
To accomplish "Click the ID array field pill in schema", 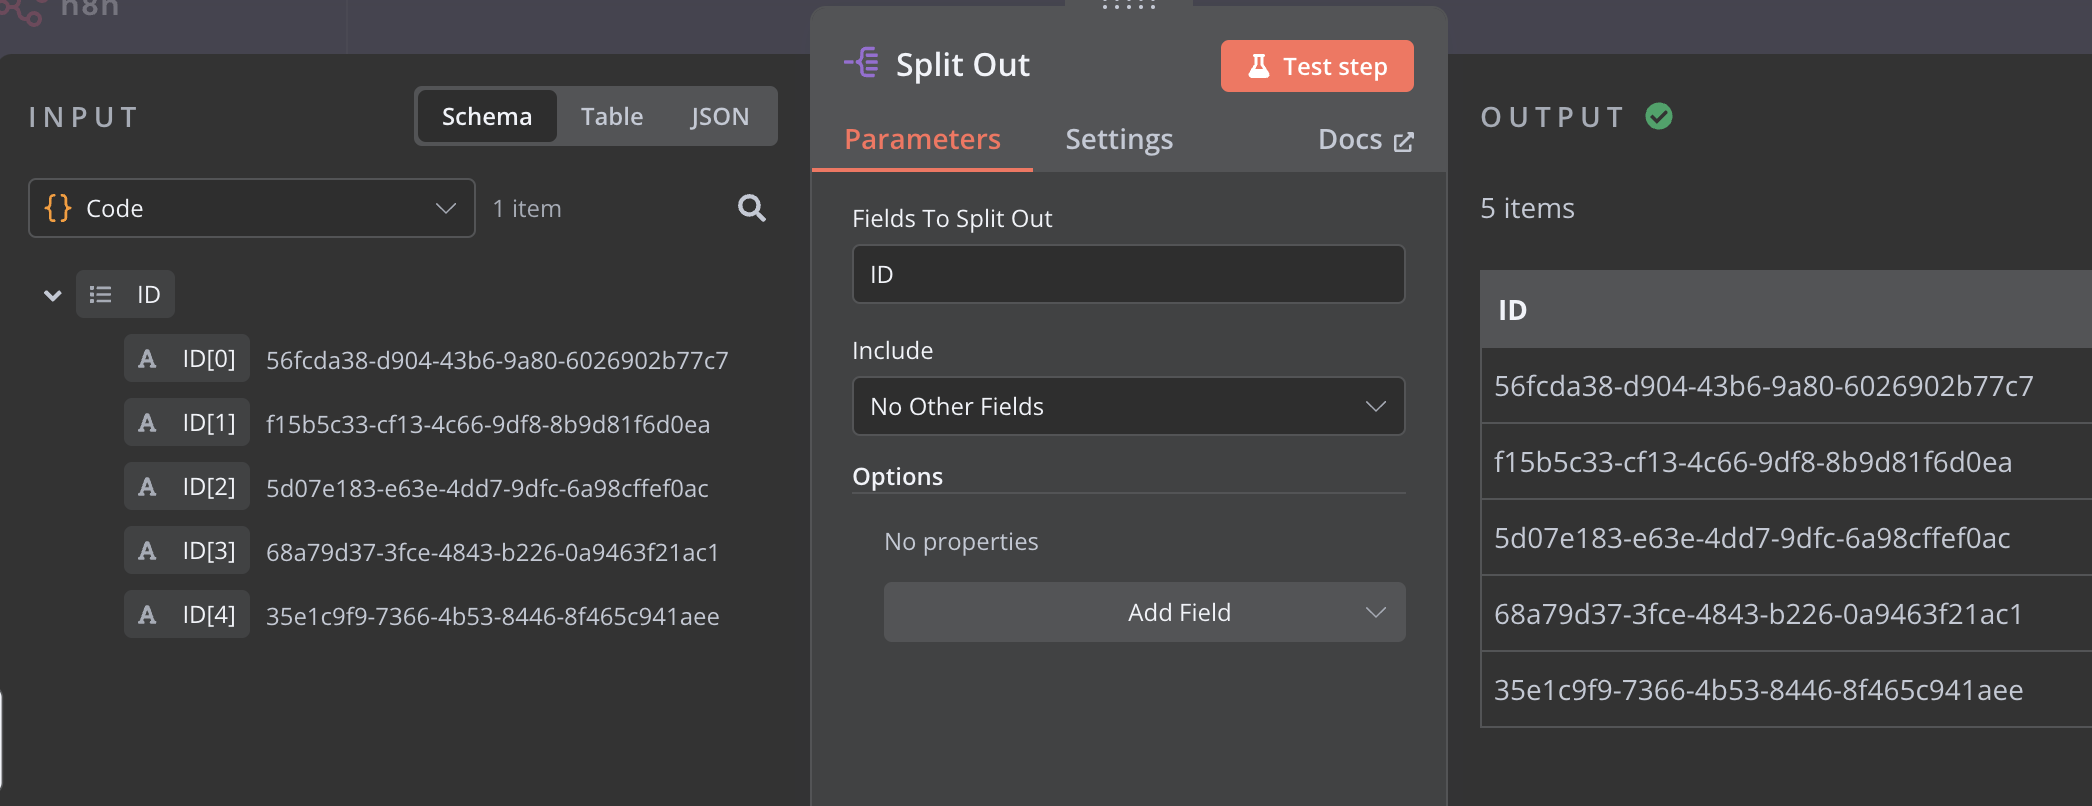I will tap(126, 294).
